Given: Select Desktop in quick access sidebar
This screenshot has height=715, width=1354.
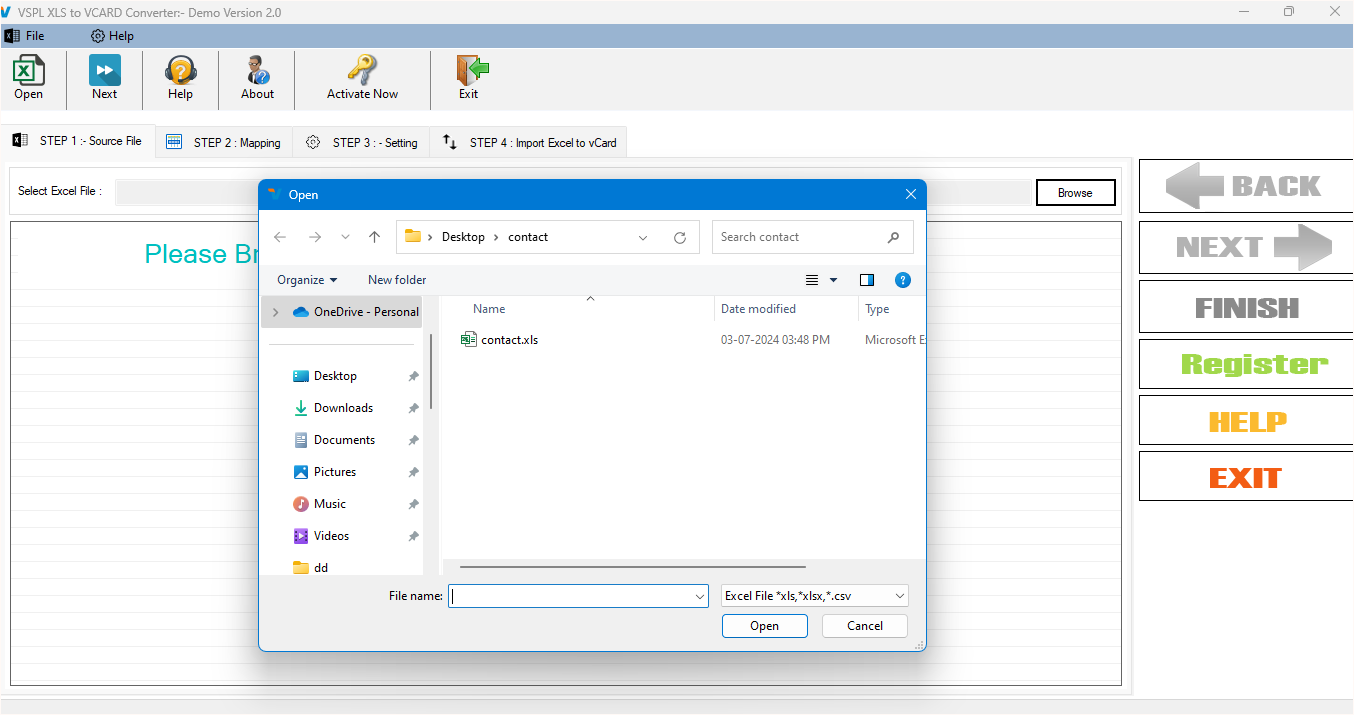Looking at the screenshot, I should [335, 376].
